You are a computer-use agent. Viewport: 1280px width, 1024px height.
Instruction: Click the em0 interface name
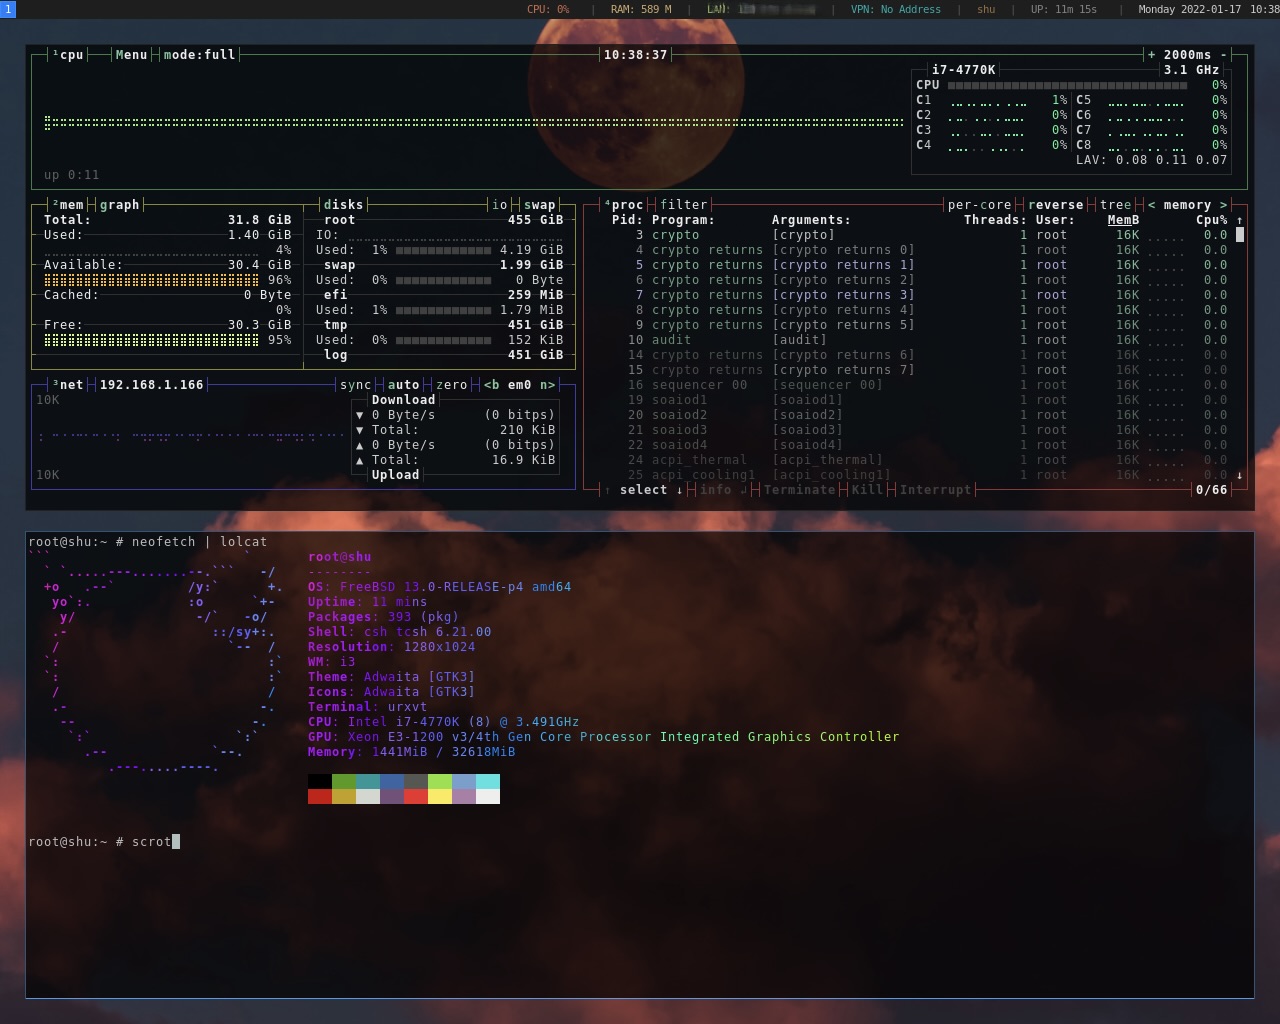coord(519,385)
